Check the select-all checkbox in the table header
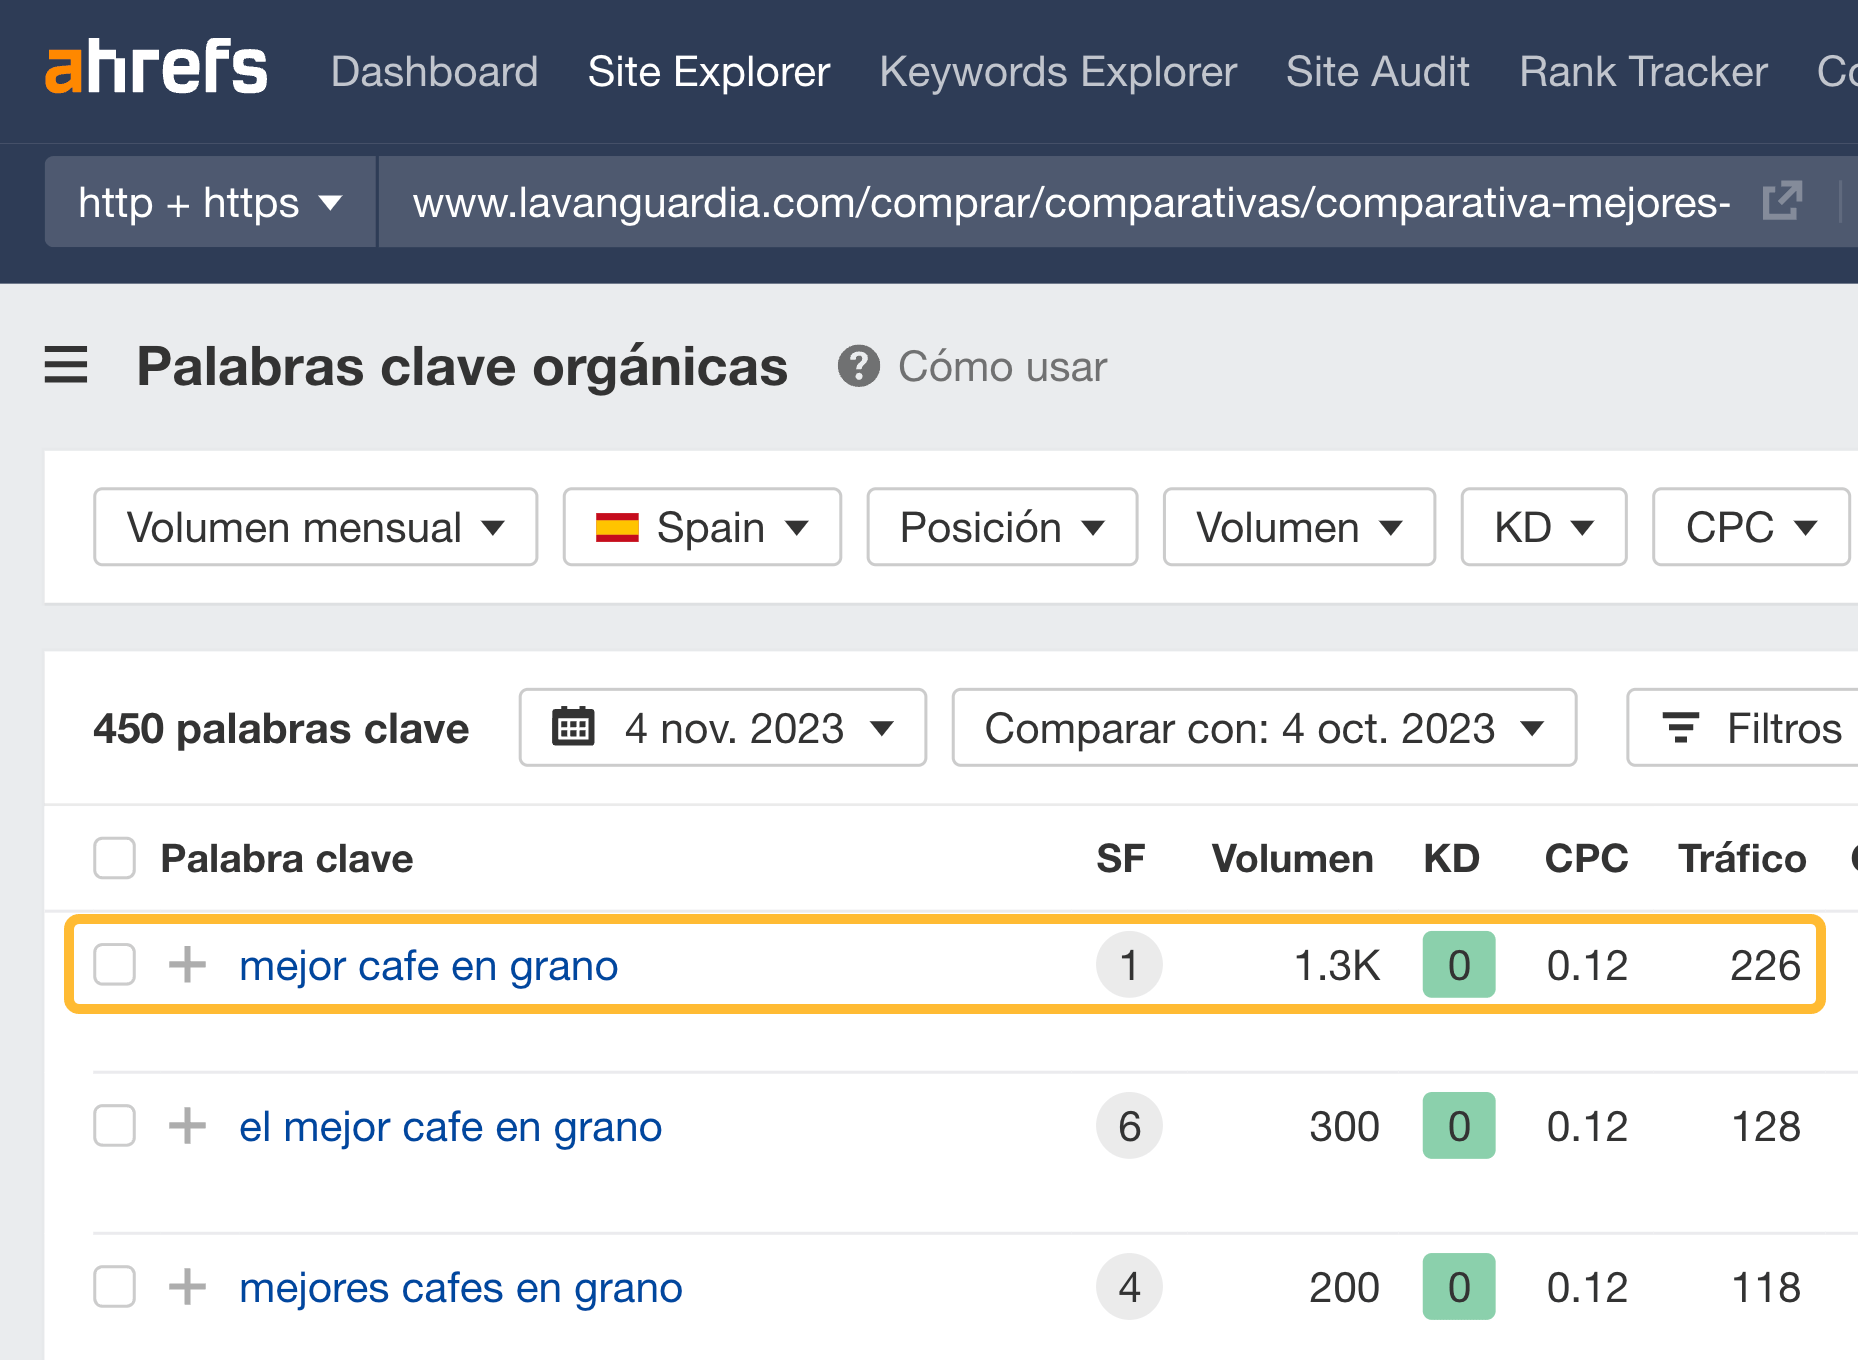 point(114,858)
